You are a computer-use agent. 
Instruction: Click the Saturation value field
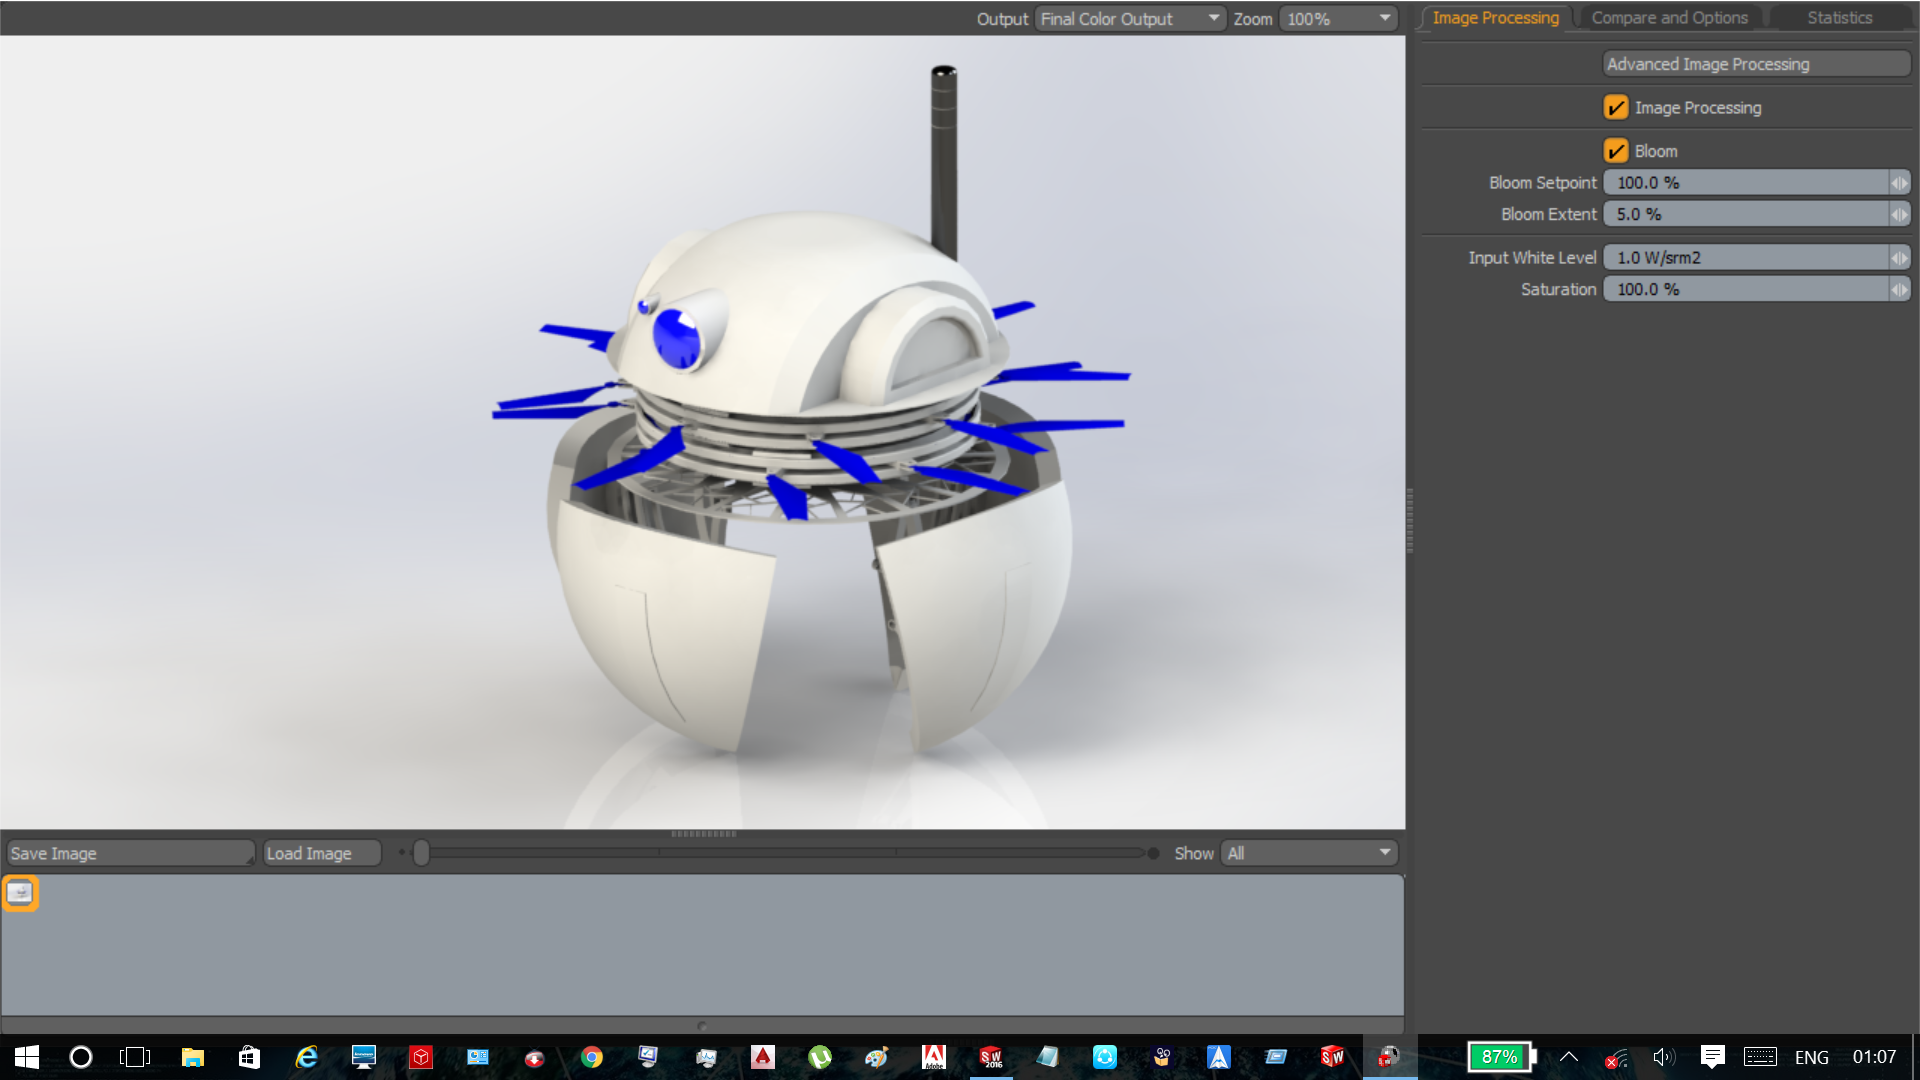[x=1746, y=289]
